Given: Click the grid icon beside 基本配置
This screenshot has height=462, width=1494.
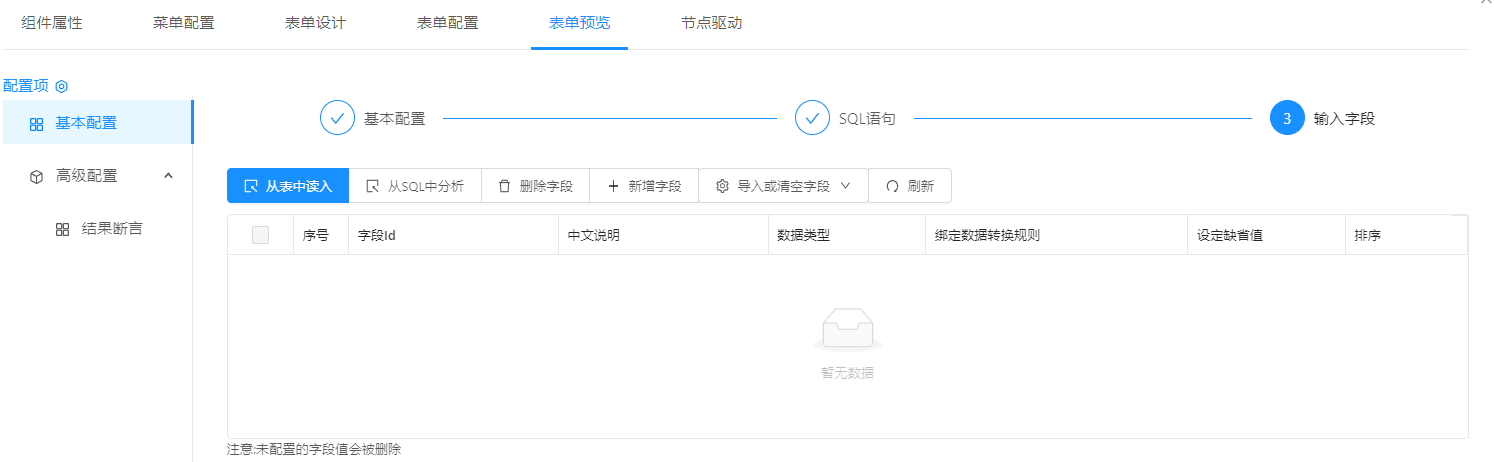Looking at the screenshot, I should [37, 124].
